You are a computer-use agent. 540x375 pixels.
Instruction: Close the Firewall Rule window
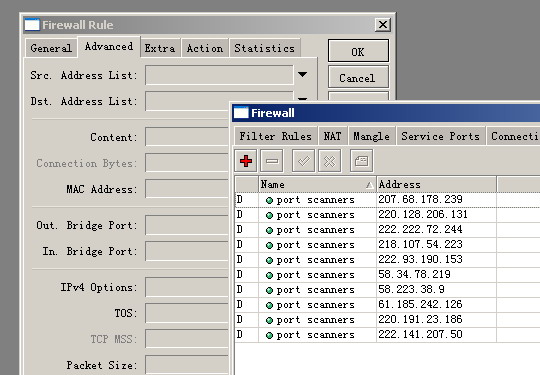pos(383,24)
